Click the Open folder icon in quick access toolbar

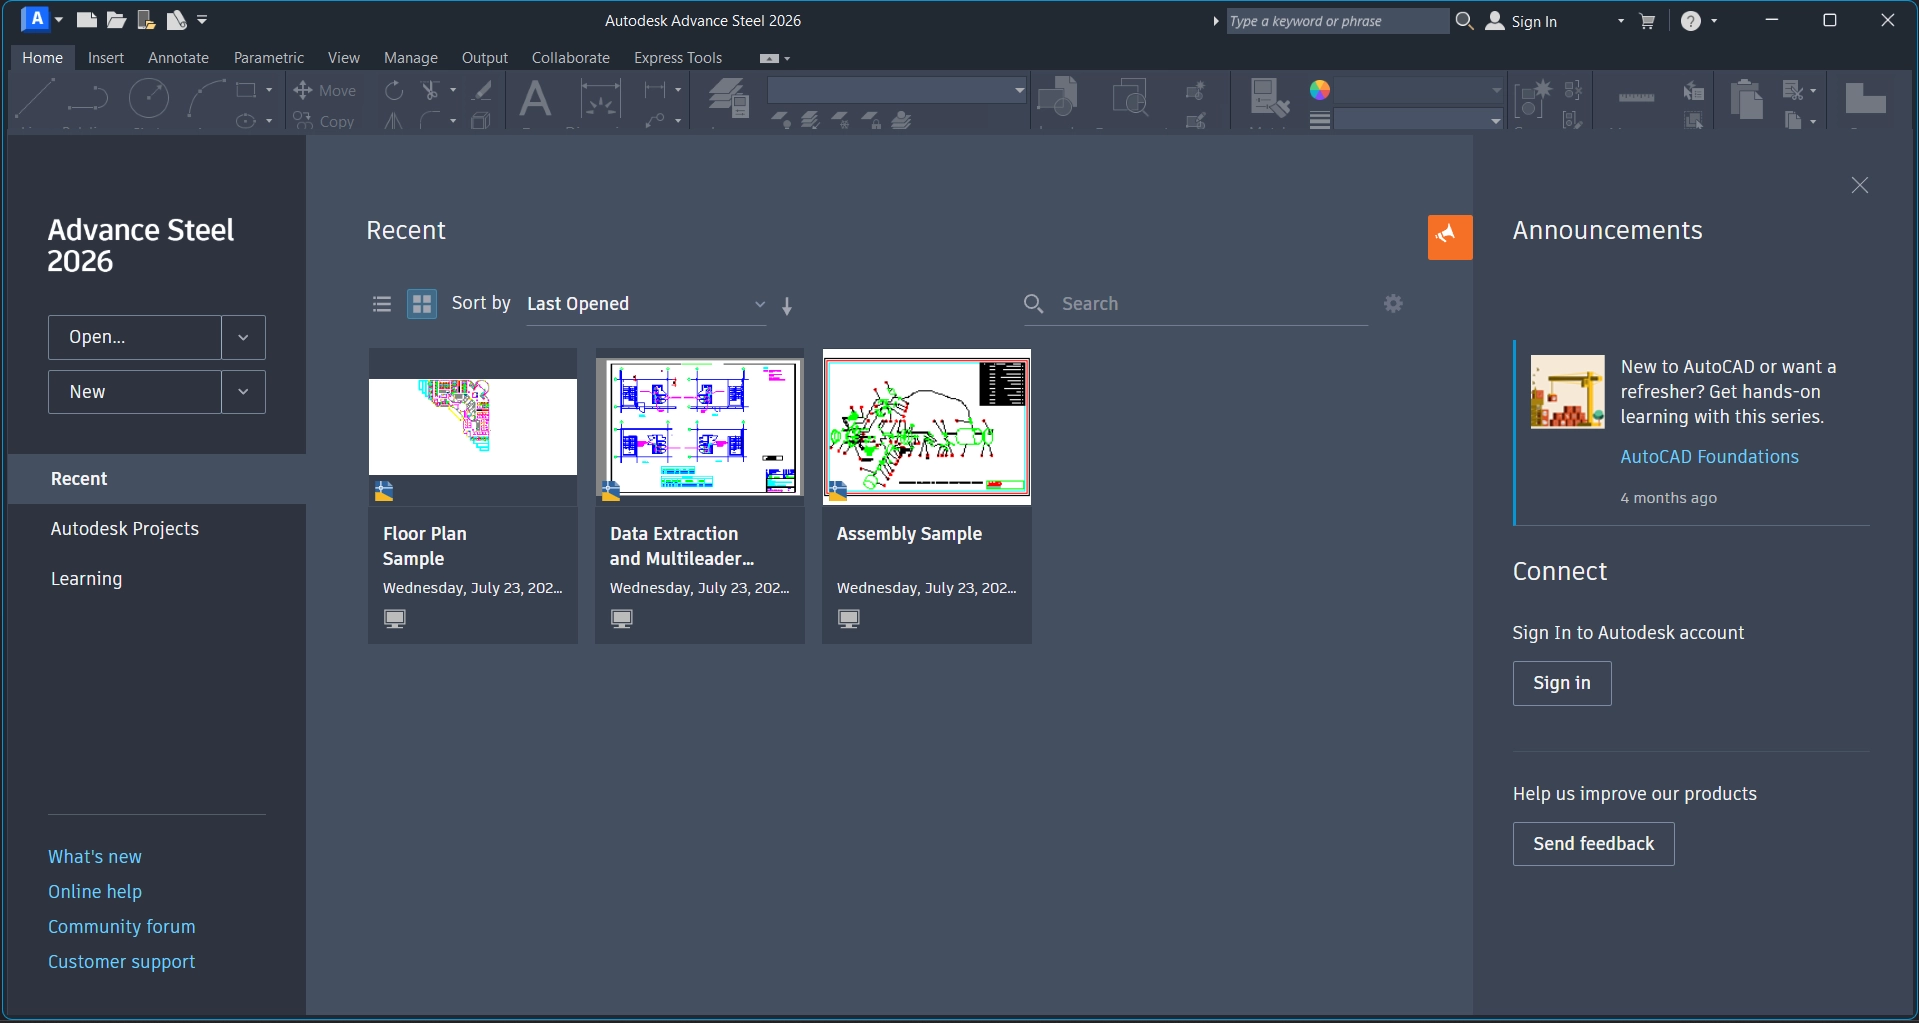117,20
